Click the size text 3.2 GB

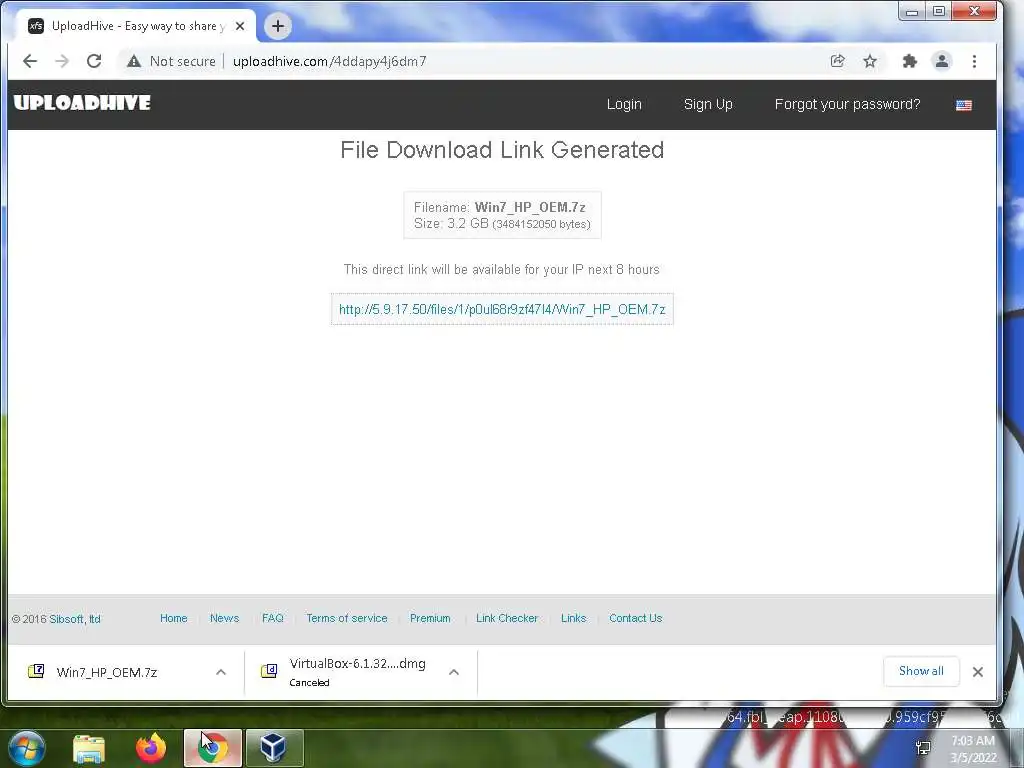tap(468, 223)
